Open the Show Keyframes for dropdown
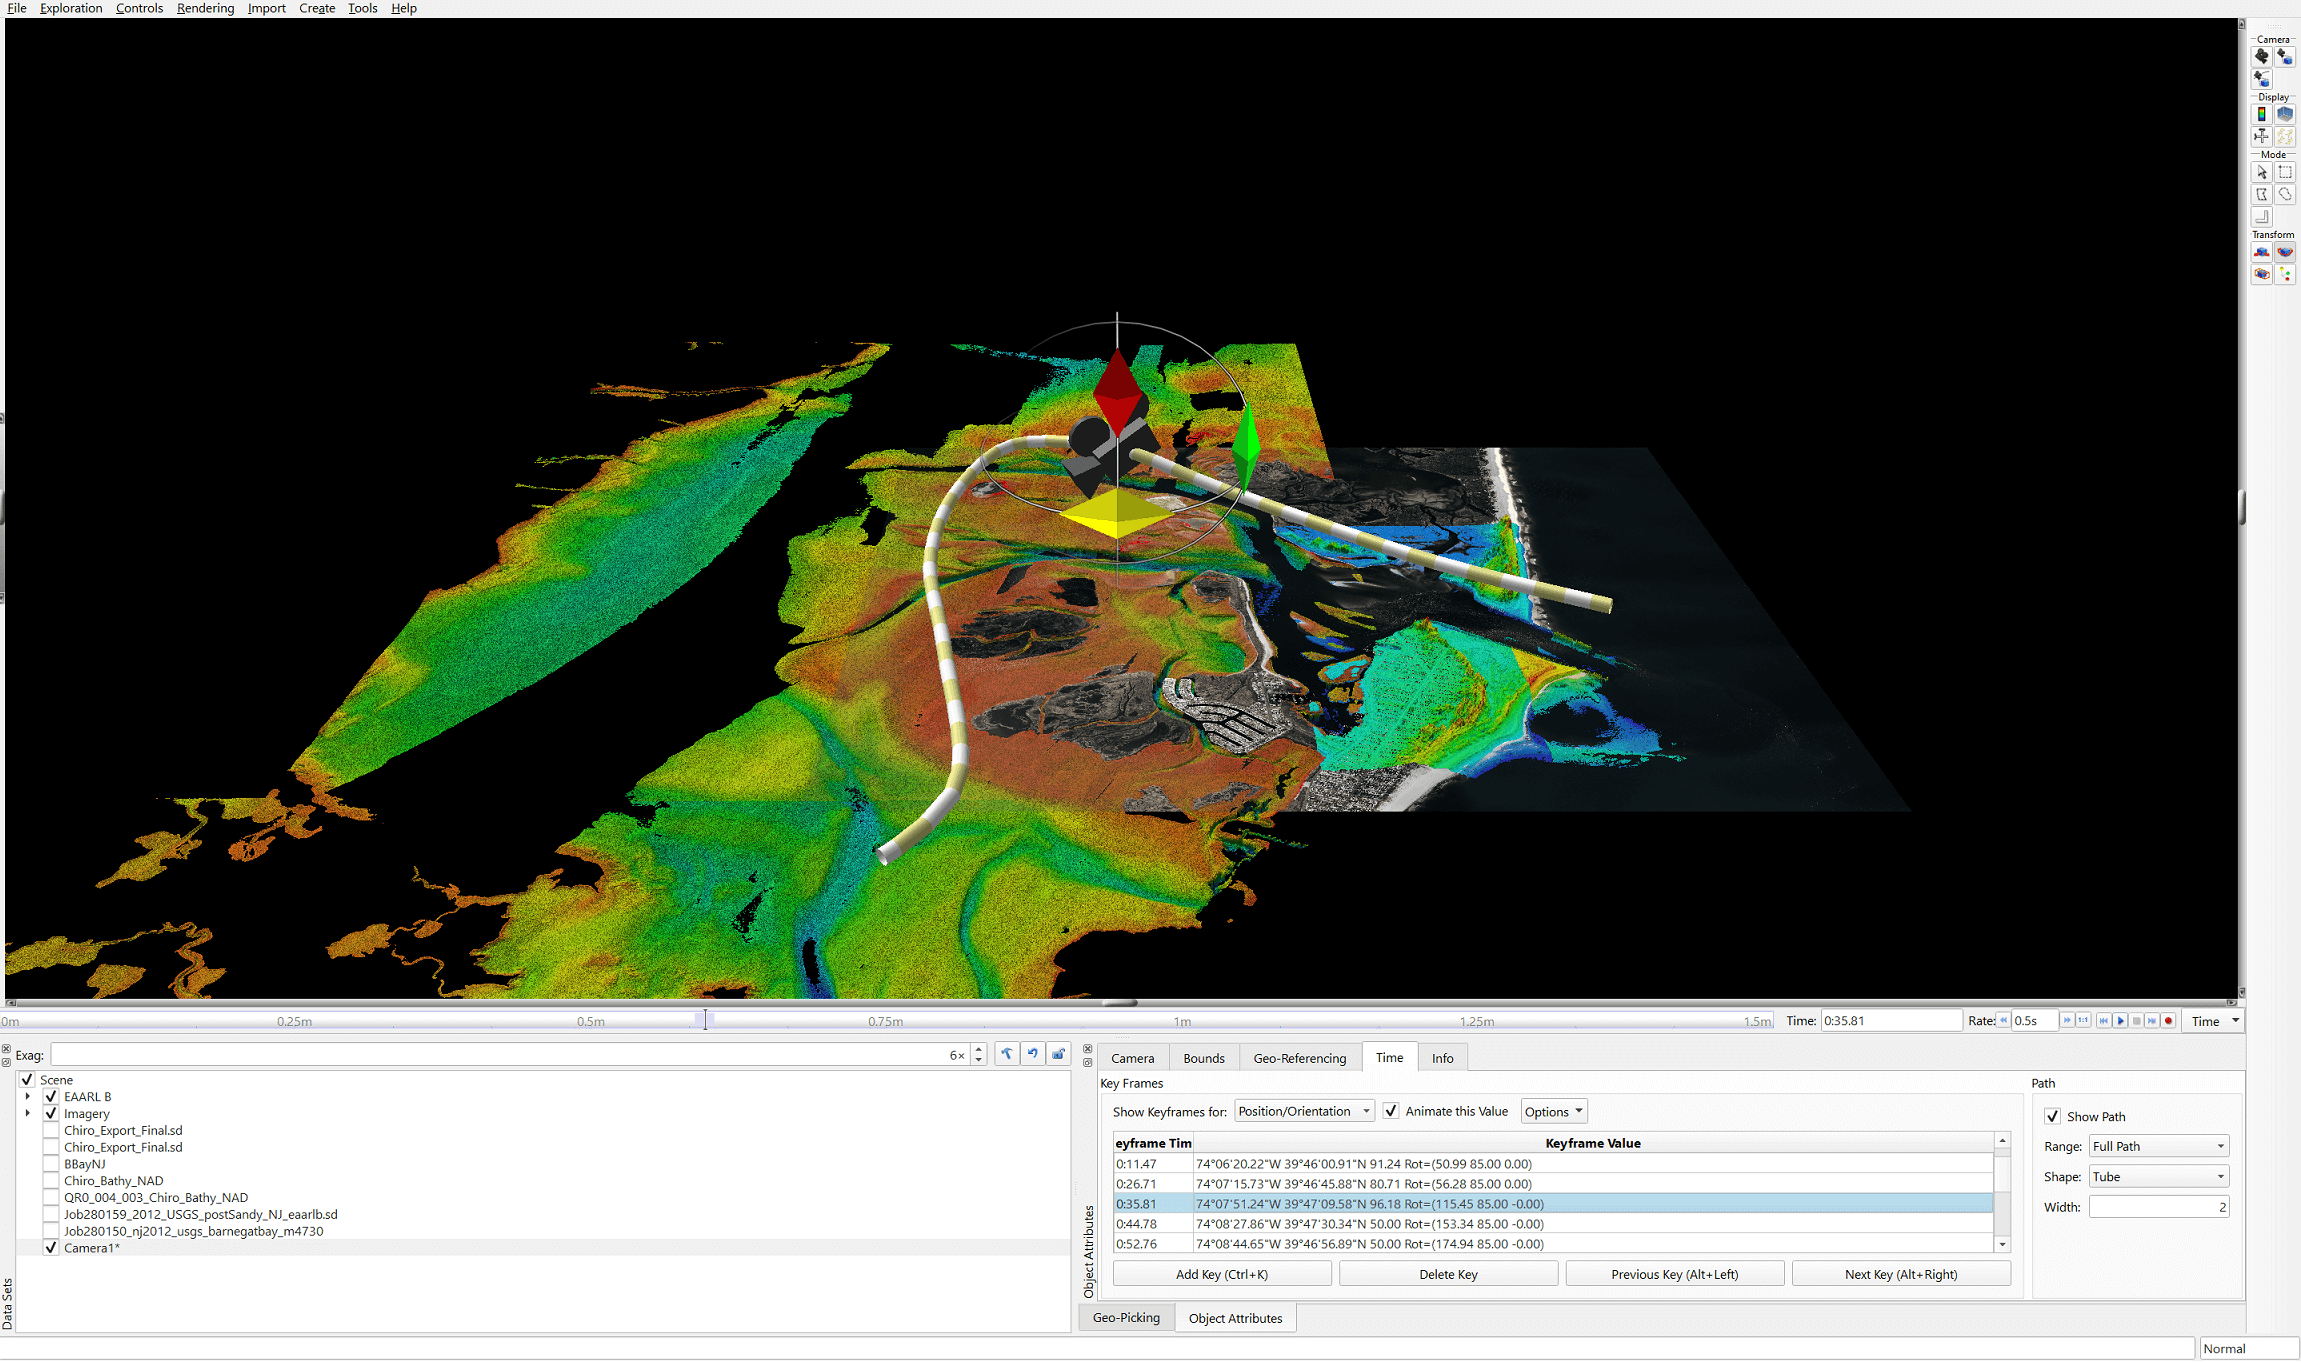This screenshot has width=2301, height=1362. 1365,1111
